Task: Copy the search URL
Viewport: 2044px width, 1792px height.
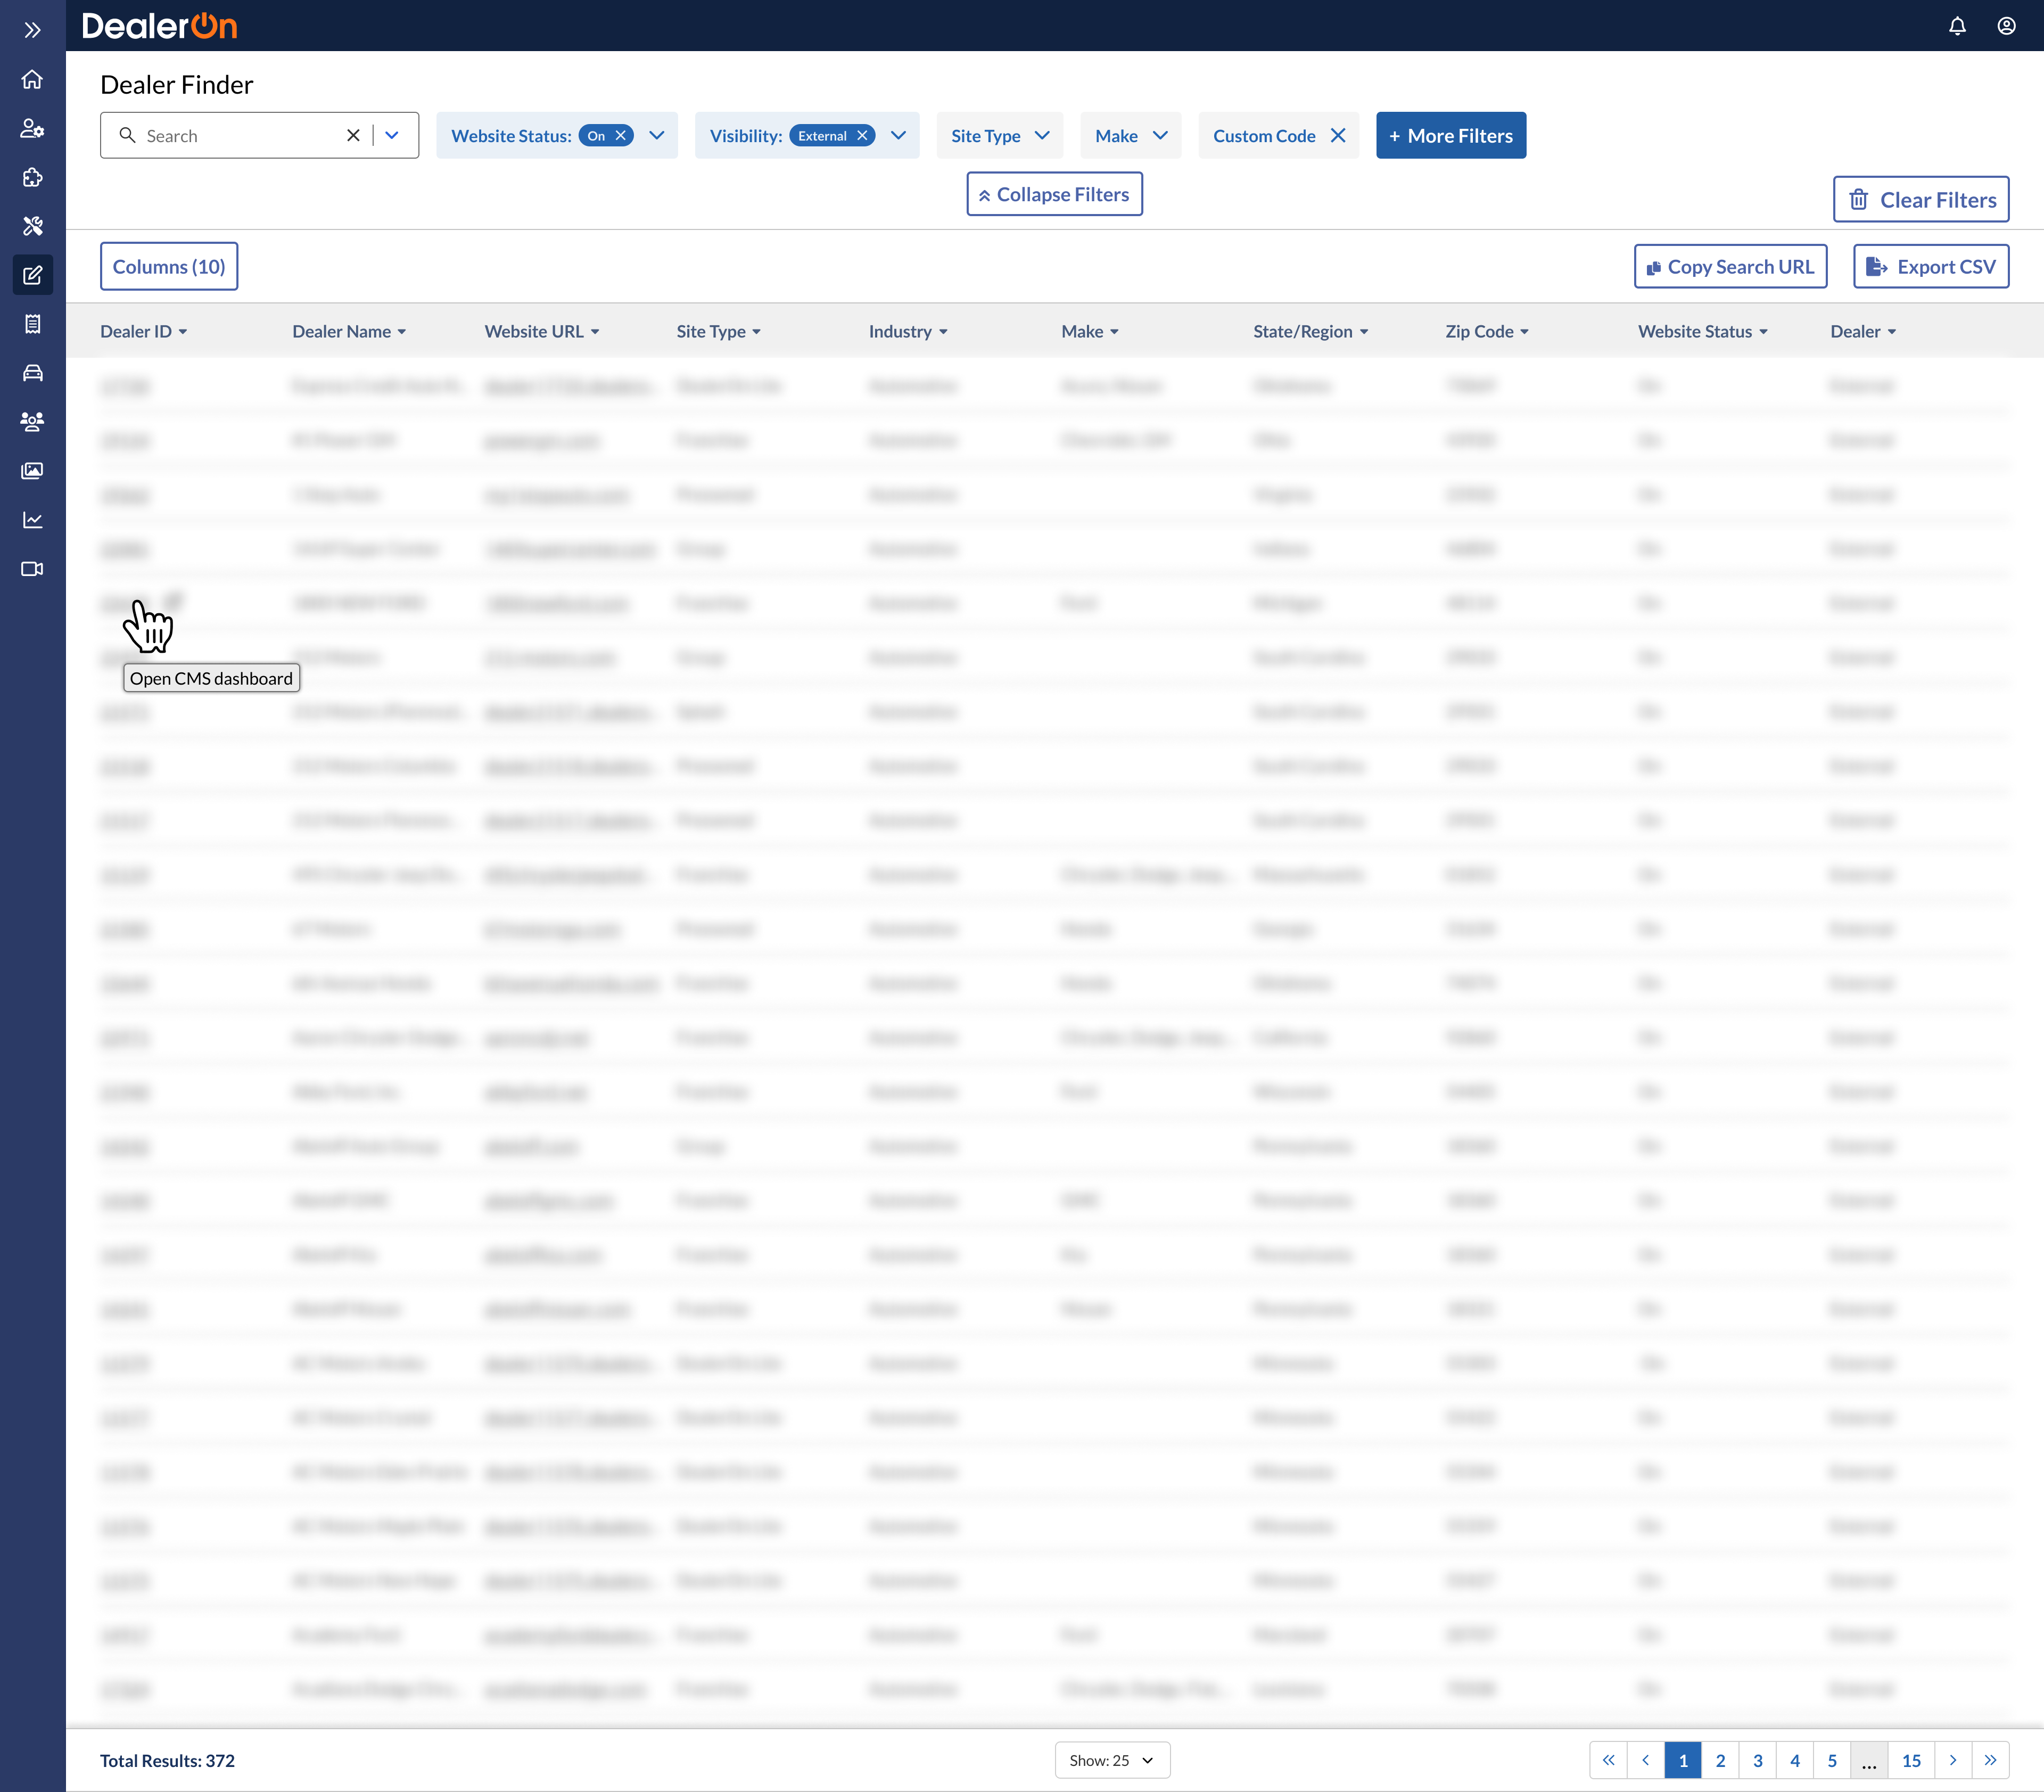Action: 1730,266
